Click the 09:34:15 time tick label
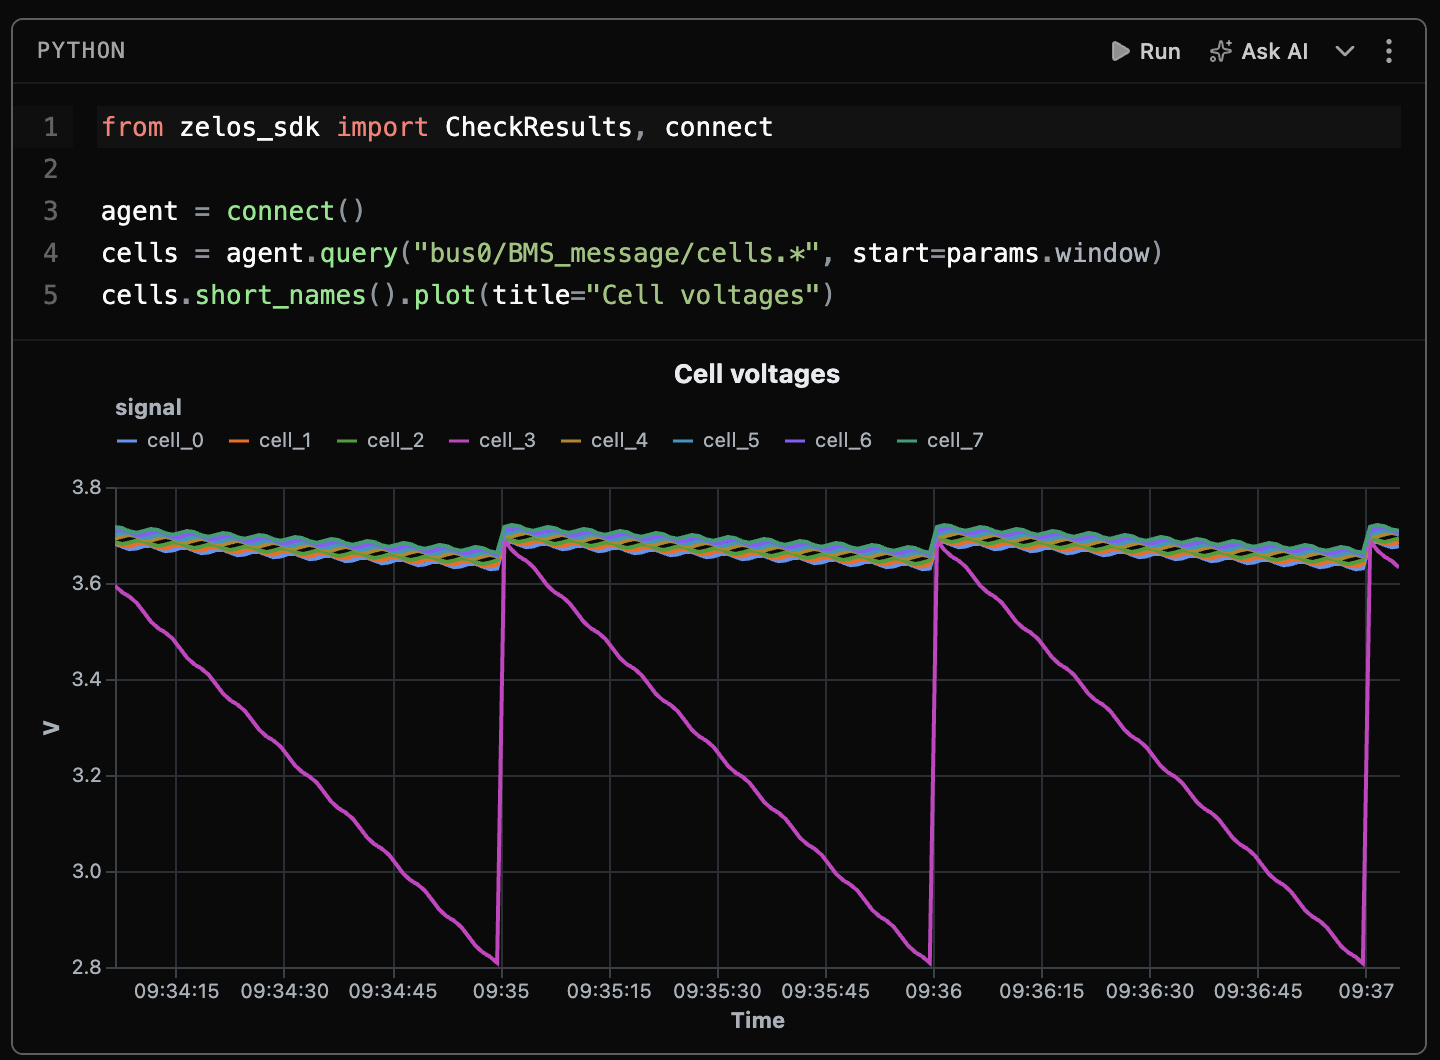Screen dimensions: 1440x1060 pyautogui.click(x=177, y=991)
